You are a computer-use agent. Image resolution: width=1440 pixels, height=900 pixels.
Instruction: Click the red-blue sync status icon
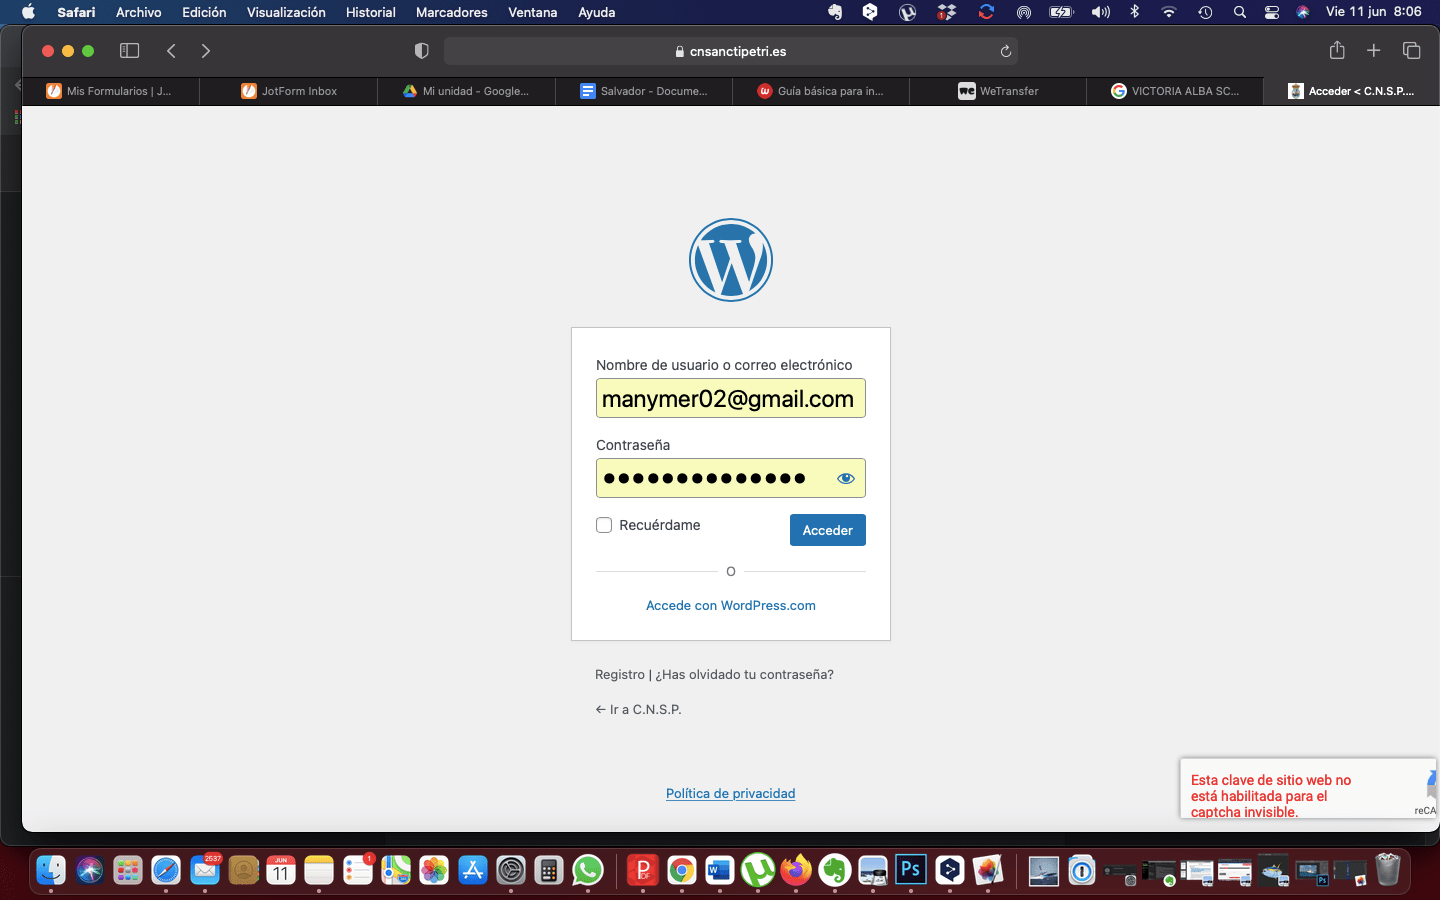coord(986,12)
